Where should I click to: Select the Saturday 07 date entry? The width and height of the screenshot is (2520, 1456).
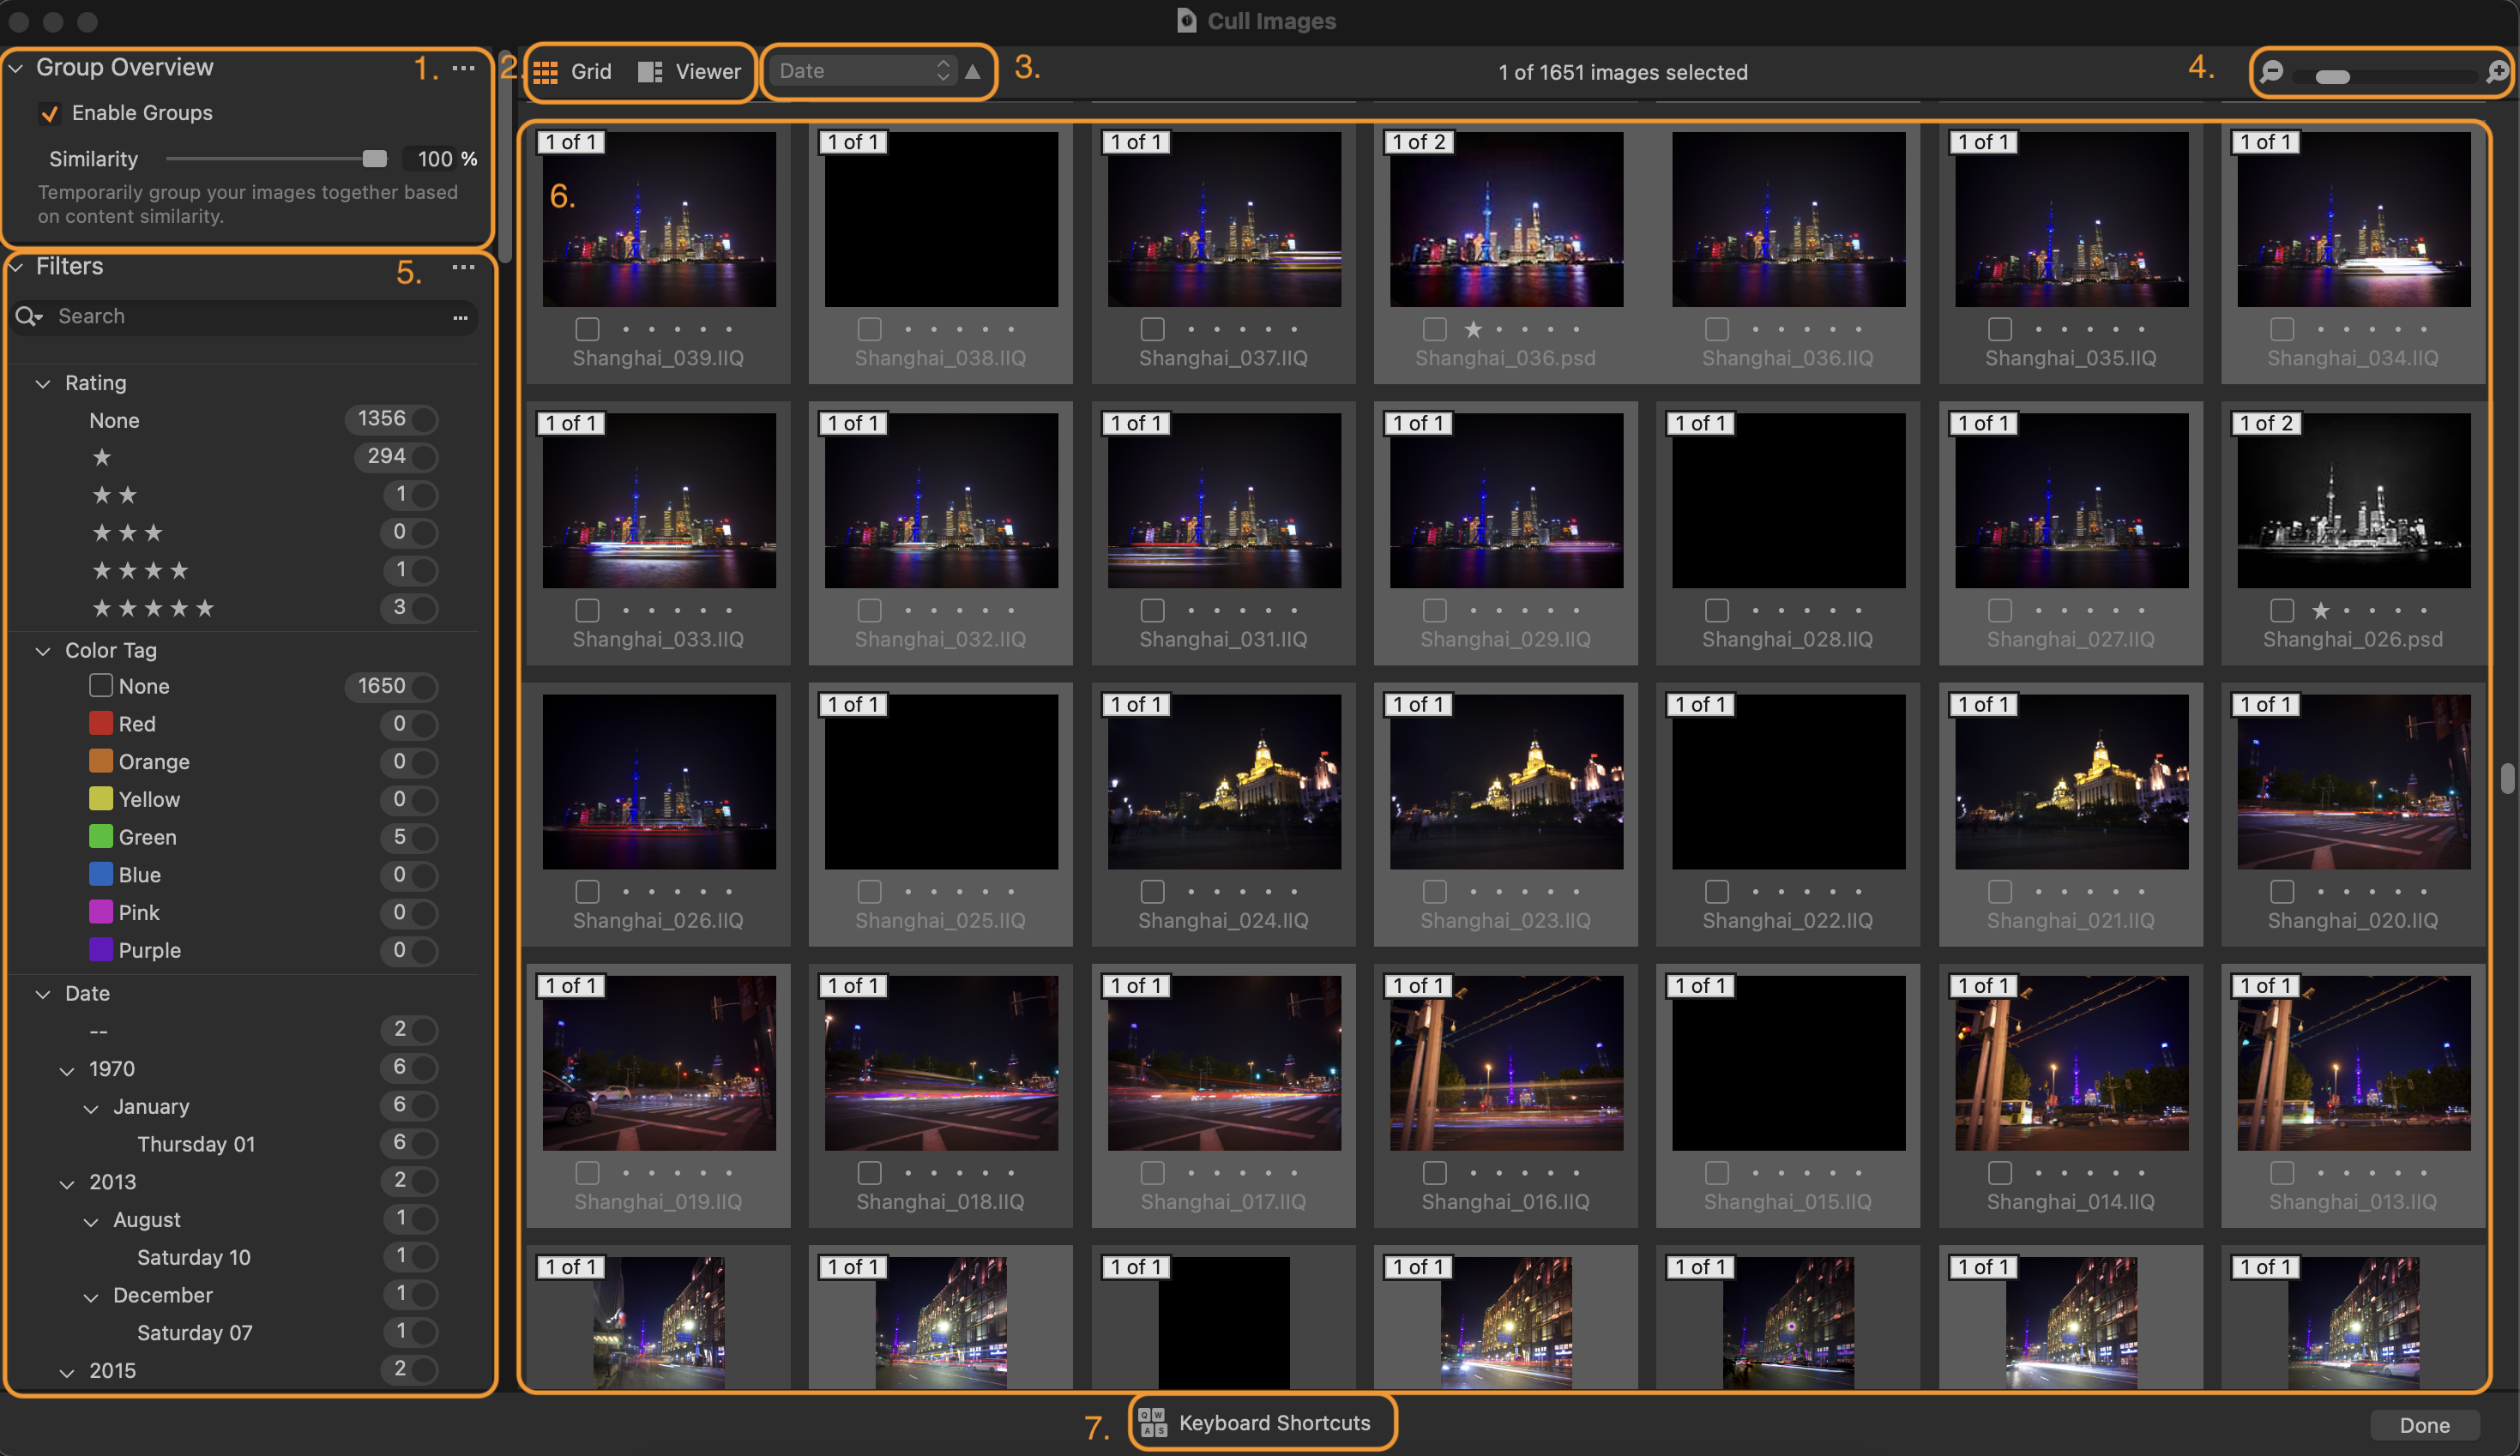pyautogui.click(x=195, y=1332)
